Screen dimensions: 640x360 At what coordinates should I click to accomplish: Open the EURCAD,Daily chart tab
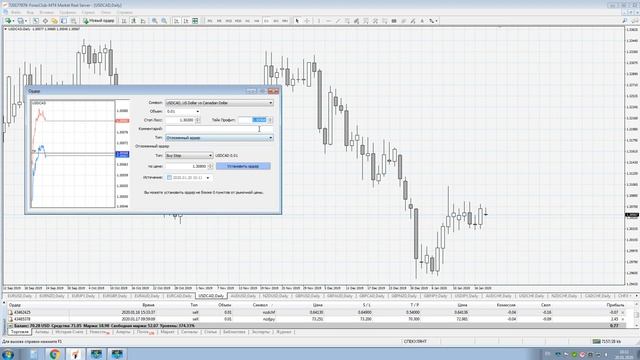coord(179,296)
